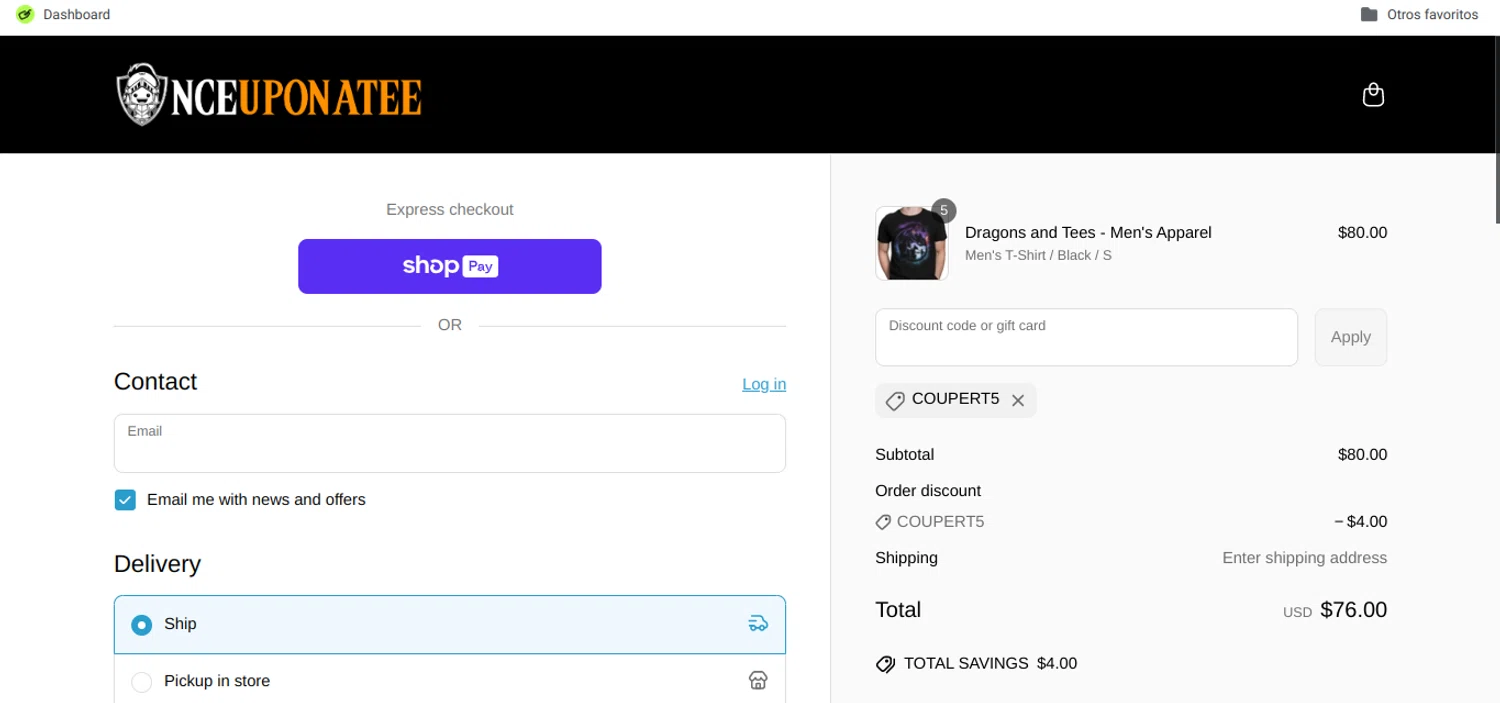The width and height of the screenshot is (1500, 703).
Task: Click the item quantity badge on thumbnail
Action: point(943,210)
